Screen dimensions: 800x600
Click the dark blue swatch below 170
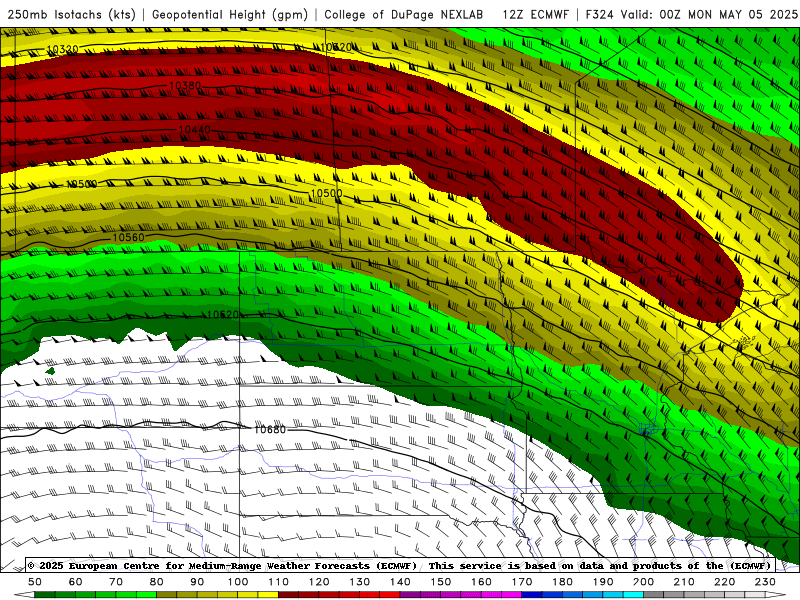(532, 595)
